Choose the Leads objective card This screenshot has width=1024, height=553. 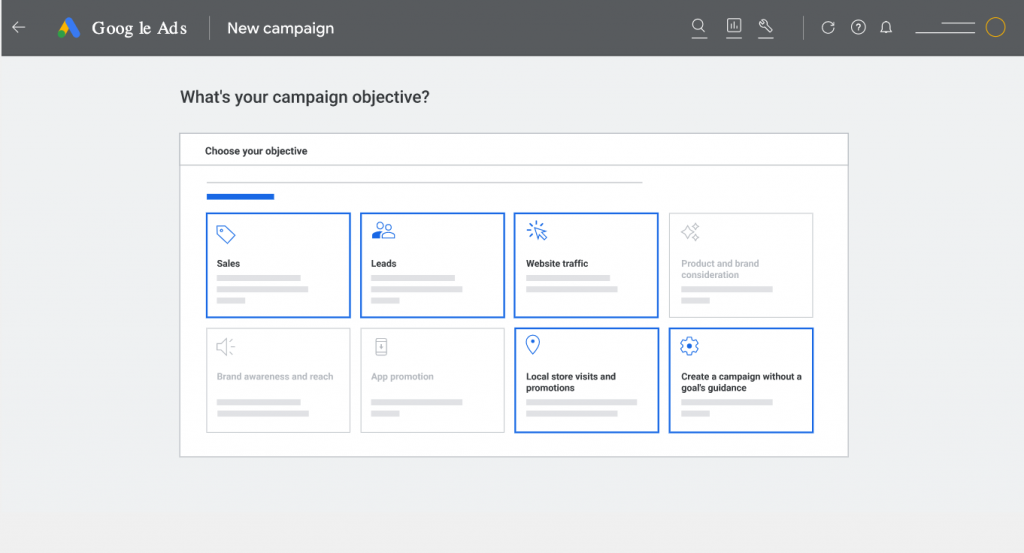(432, 265)
